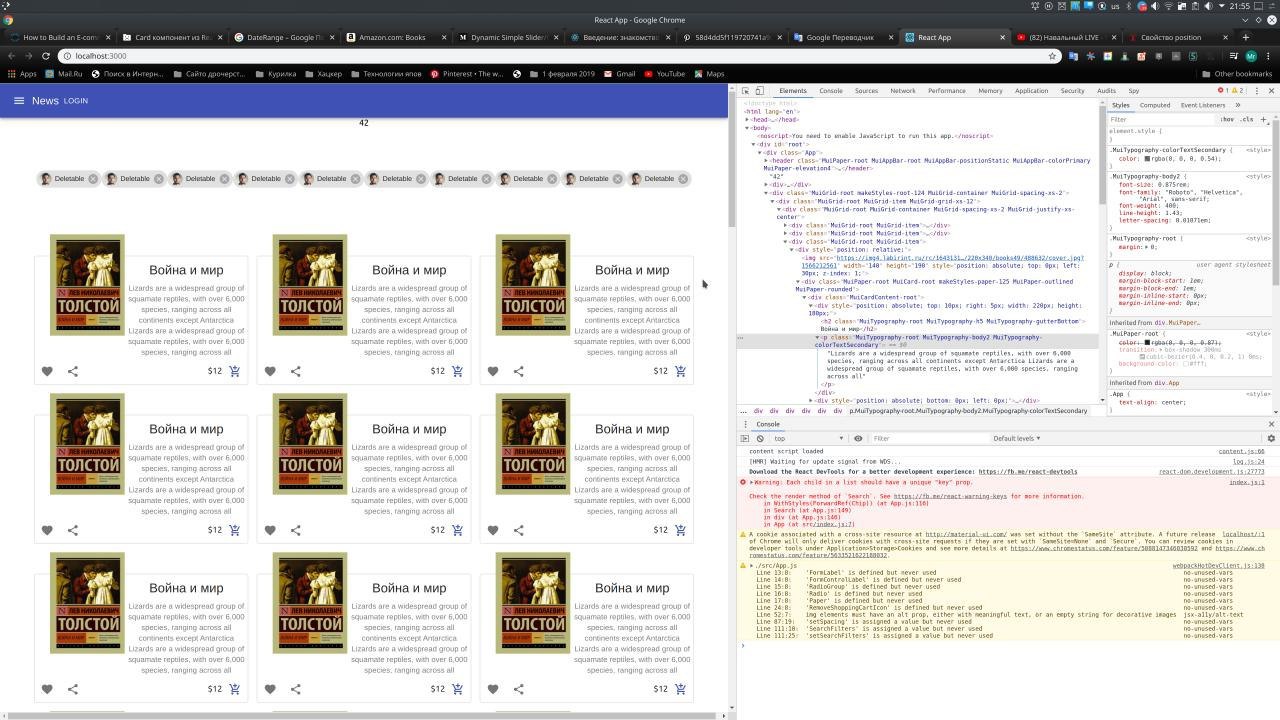Click the share icon on the first book card

tap(72, 371)
